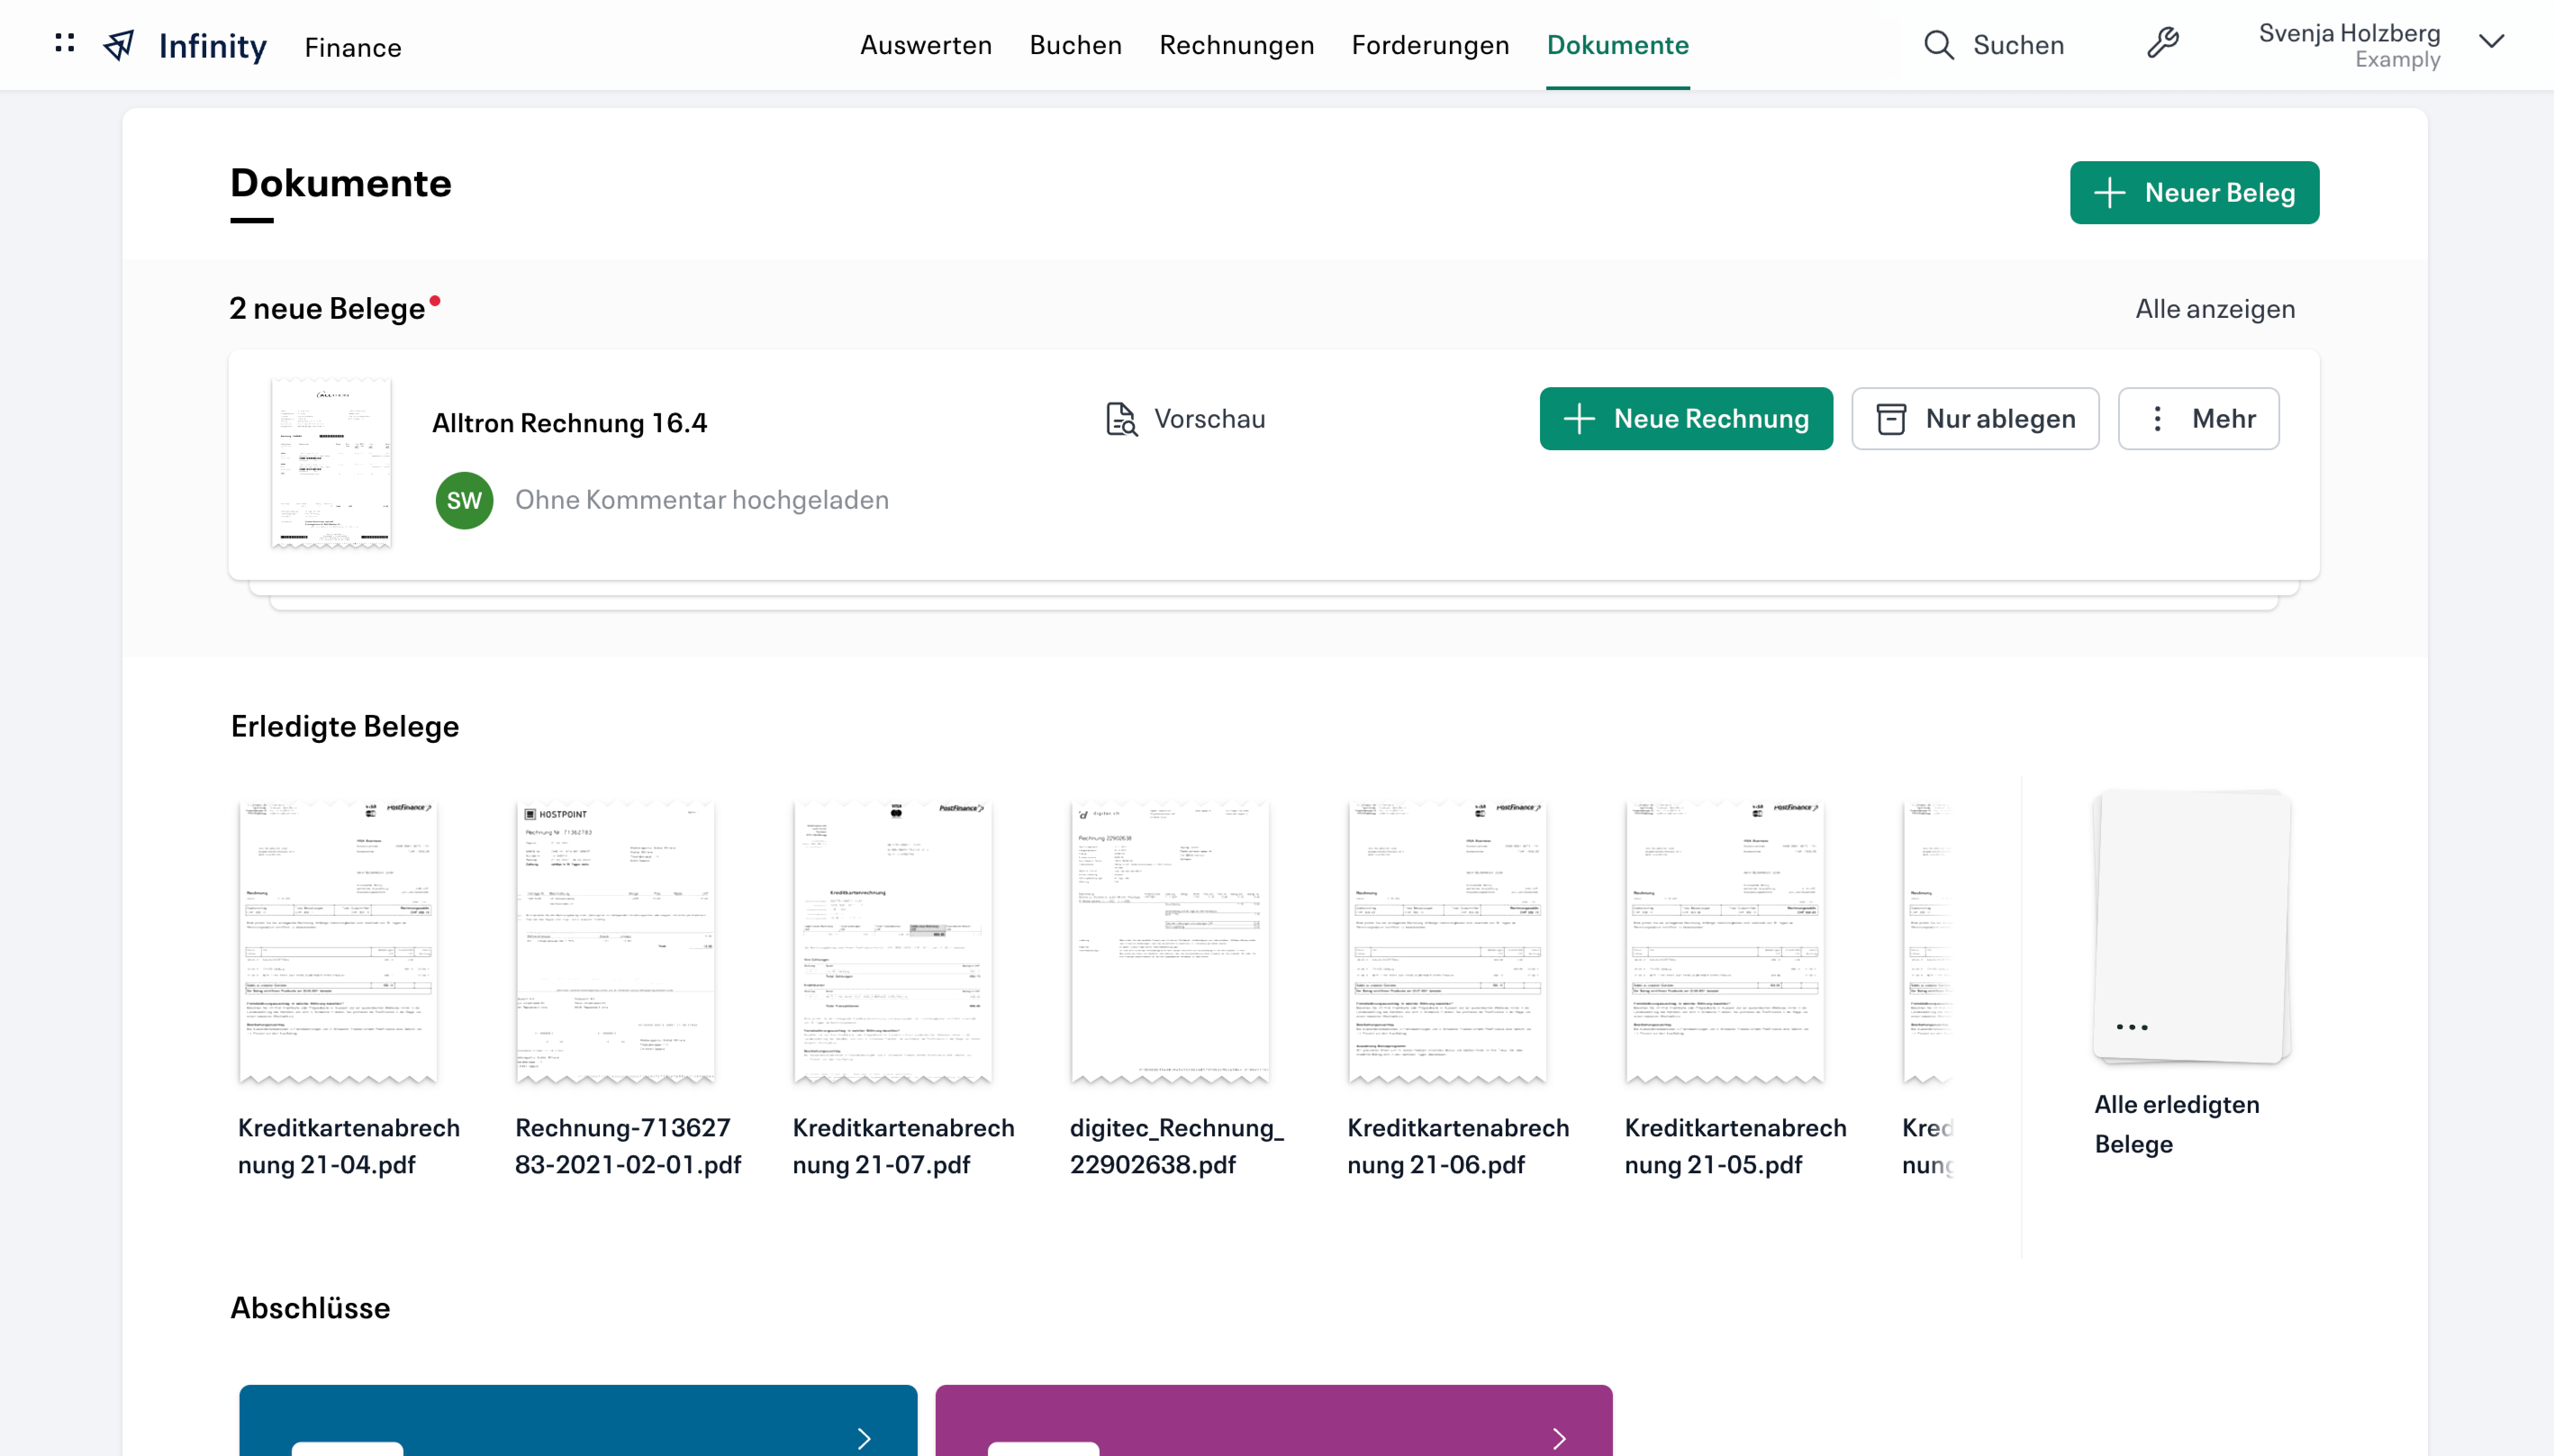Click the Infinity paper plane logo
Screen dimensions: 2554x1456
coord(119,45)
